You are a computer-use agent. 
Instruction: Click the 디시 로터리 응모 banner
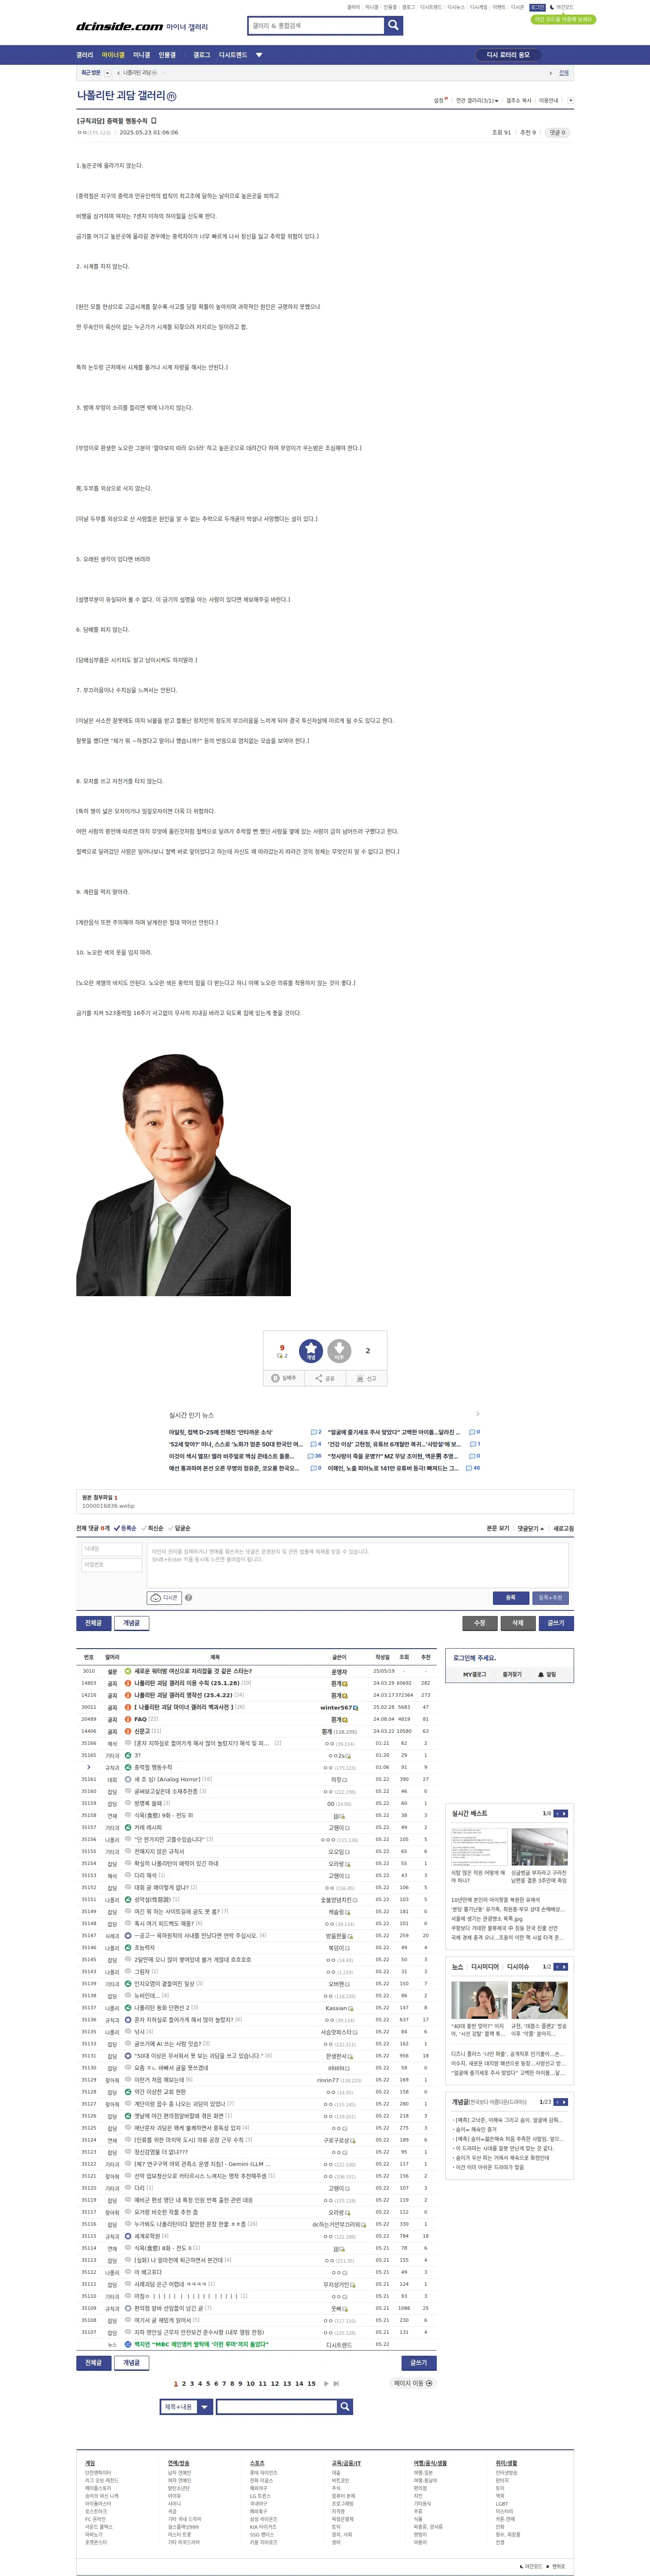(508, 55)
